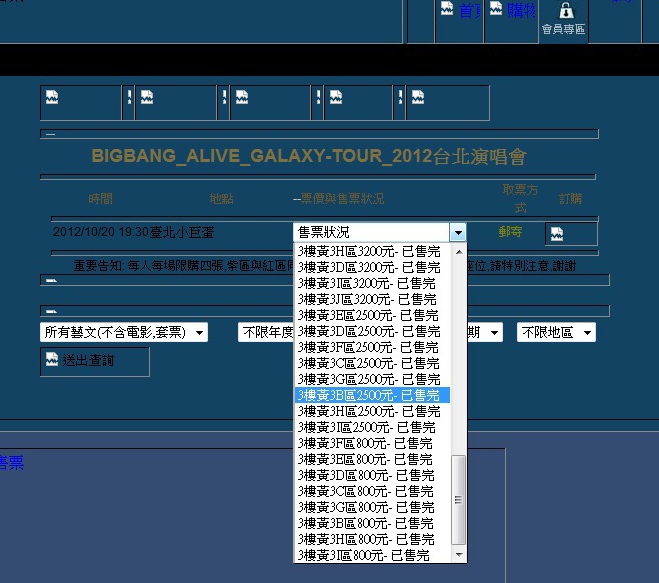Select option 3樓黃3D區3200元 已售完
Image resolution: width=659 pixels, height=583 pixels.
(x=372, y=267)
